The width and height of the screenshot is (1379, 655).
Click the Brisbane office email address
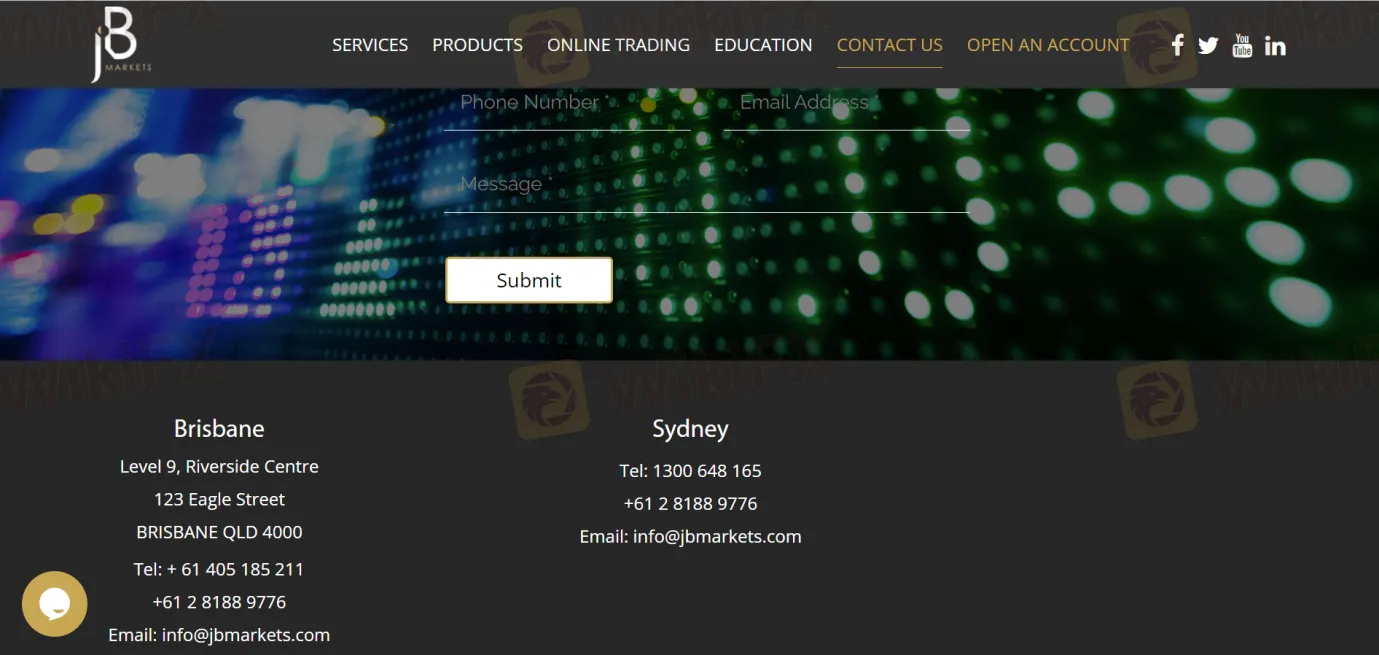click(x=245, y=635)
